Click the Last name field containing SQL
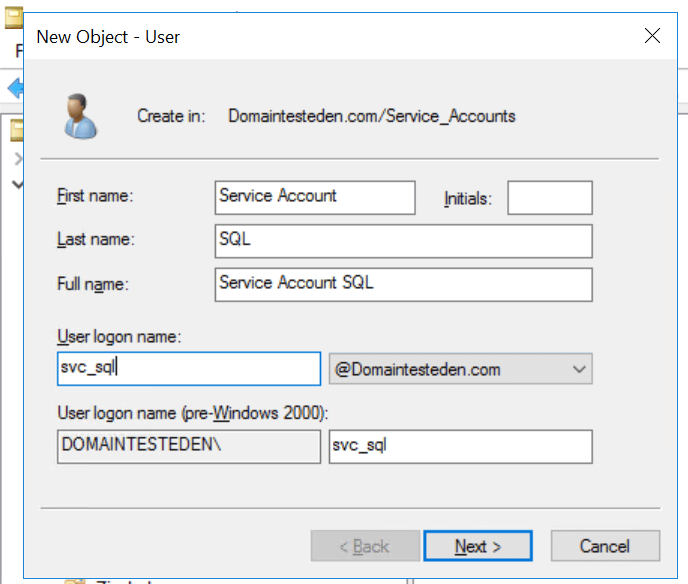Viewport: 688px width, 584px height. [403, 241]
